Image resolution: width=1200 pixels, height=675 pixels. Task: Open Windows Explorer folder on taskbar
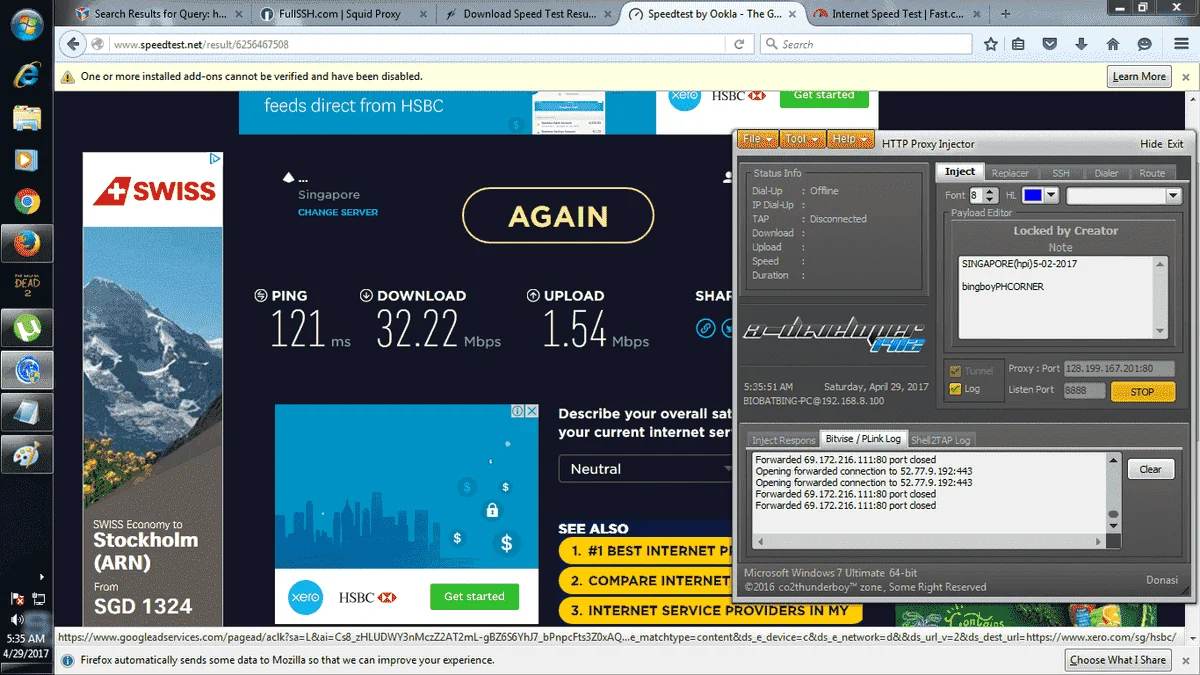(x=26, y=117)
